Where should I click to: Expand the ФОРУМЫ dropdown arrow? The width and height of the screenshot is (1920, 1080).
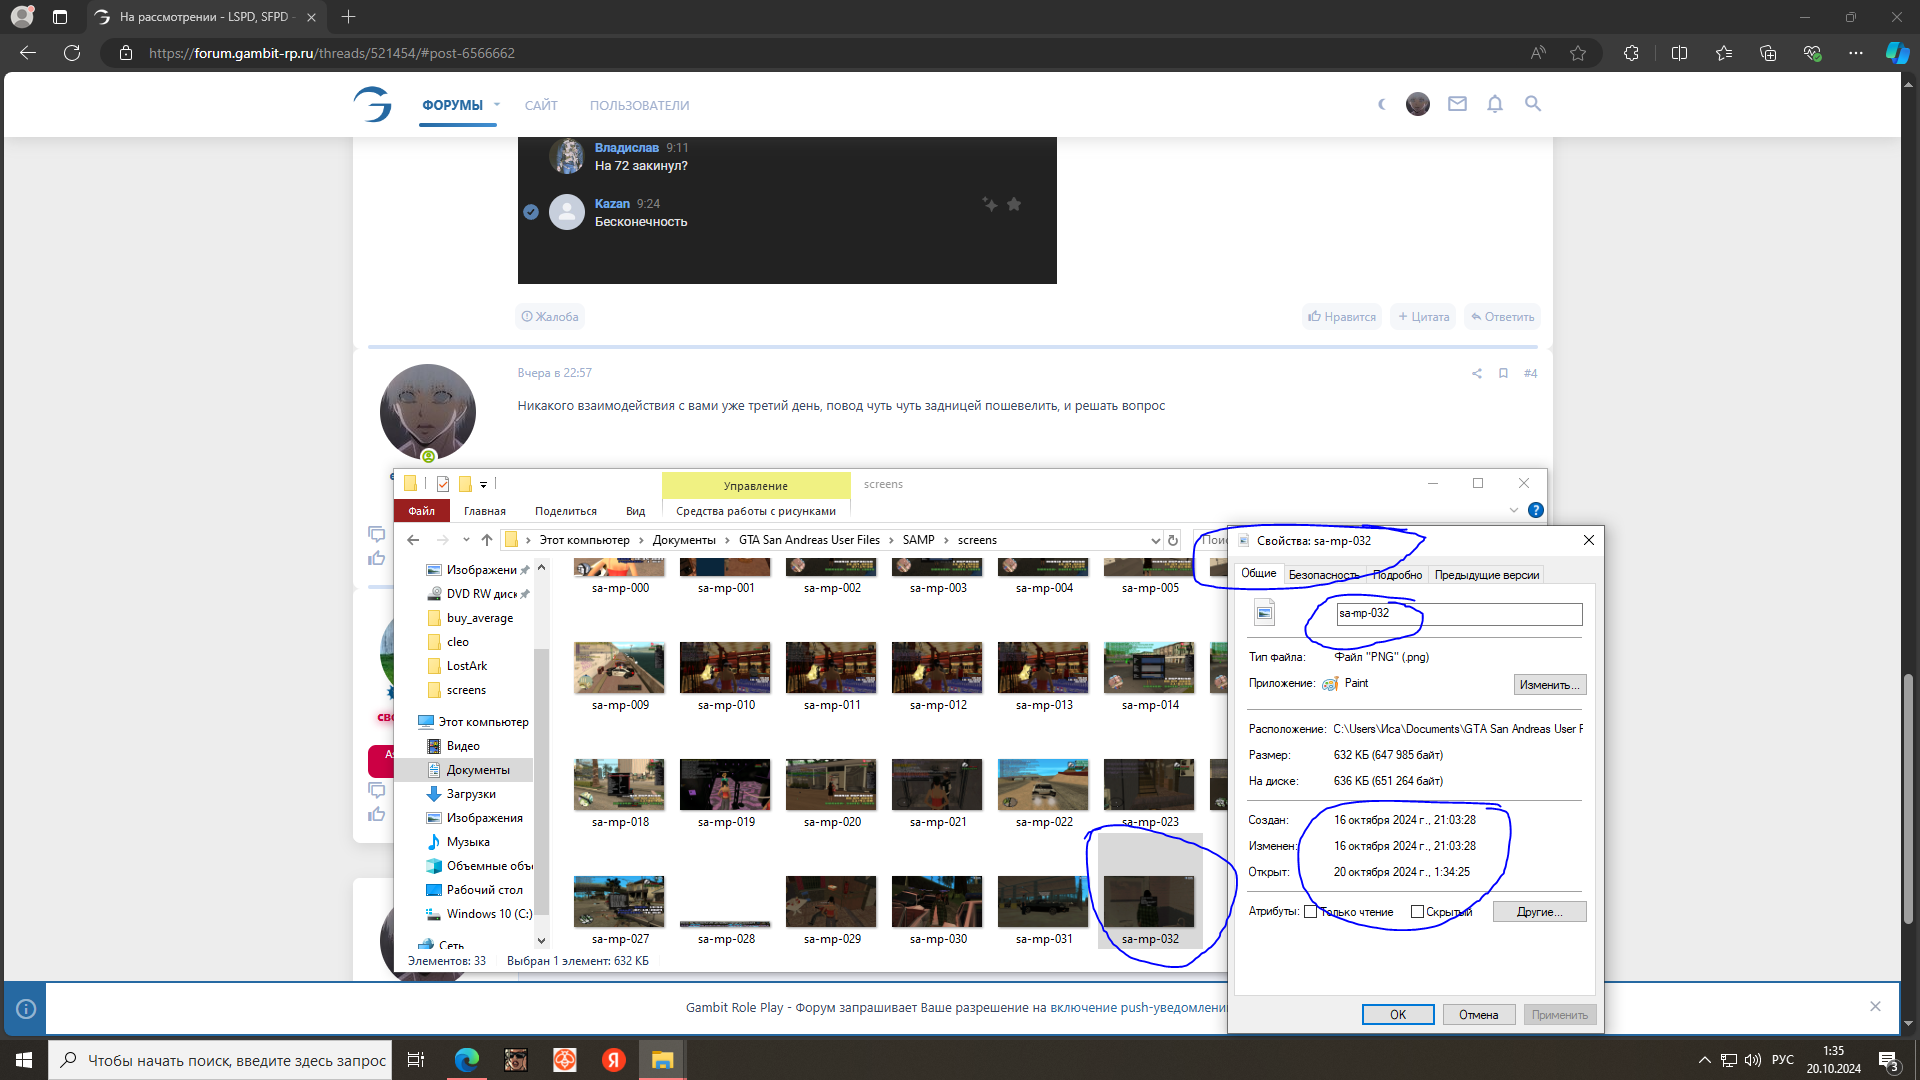point(497,105)
